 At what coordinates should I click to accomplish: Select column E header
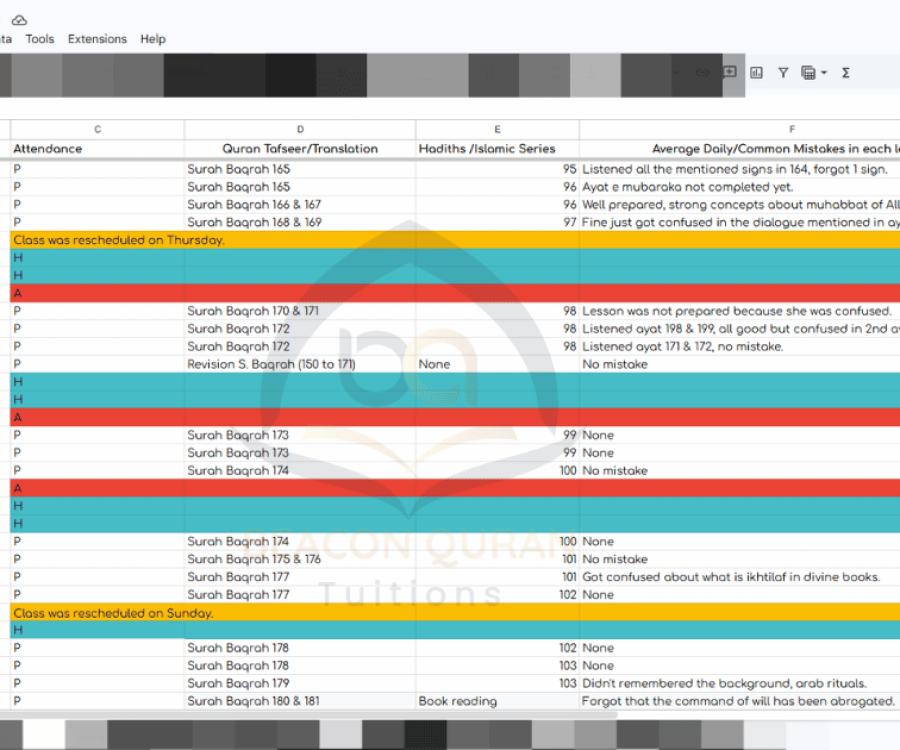tap(497, 129)
